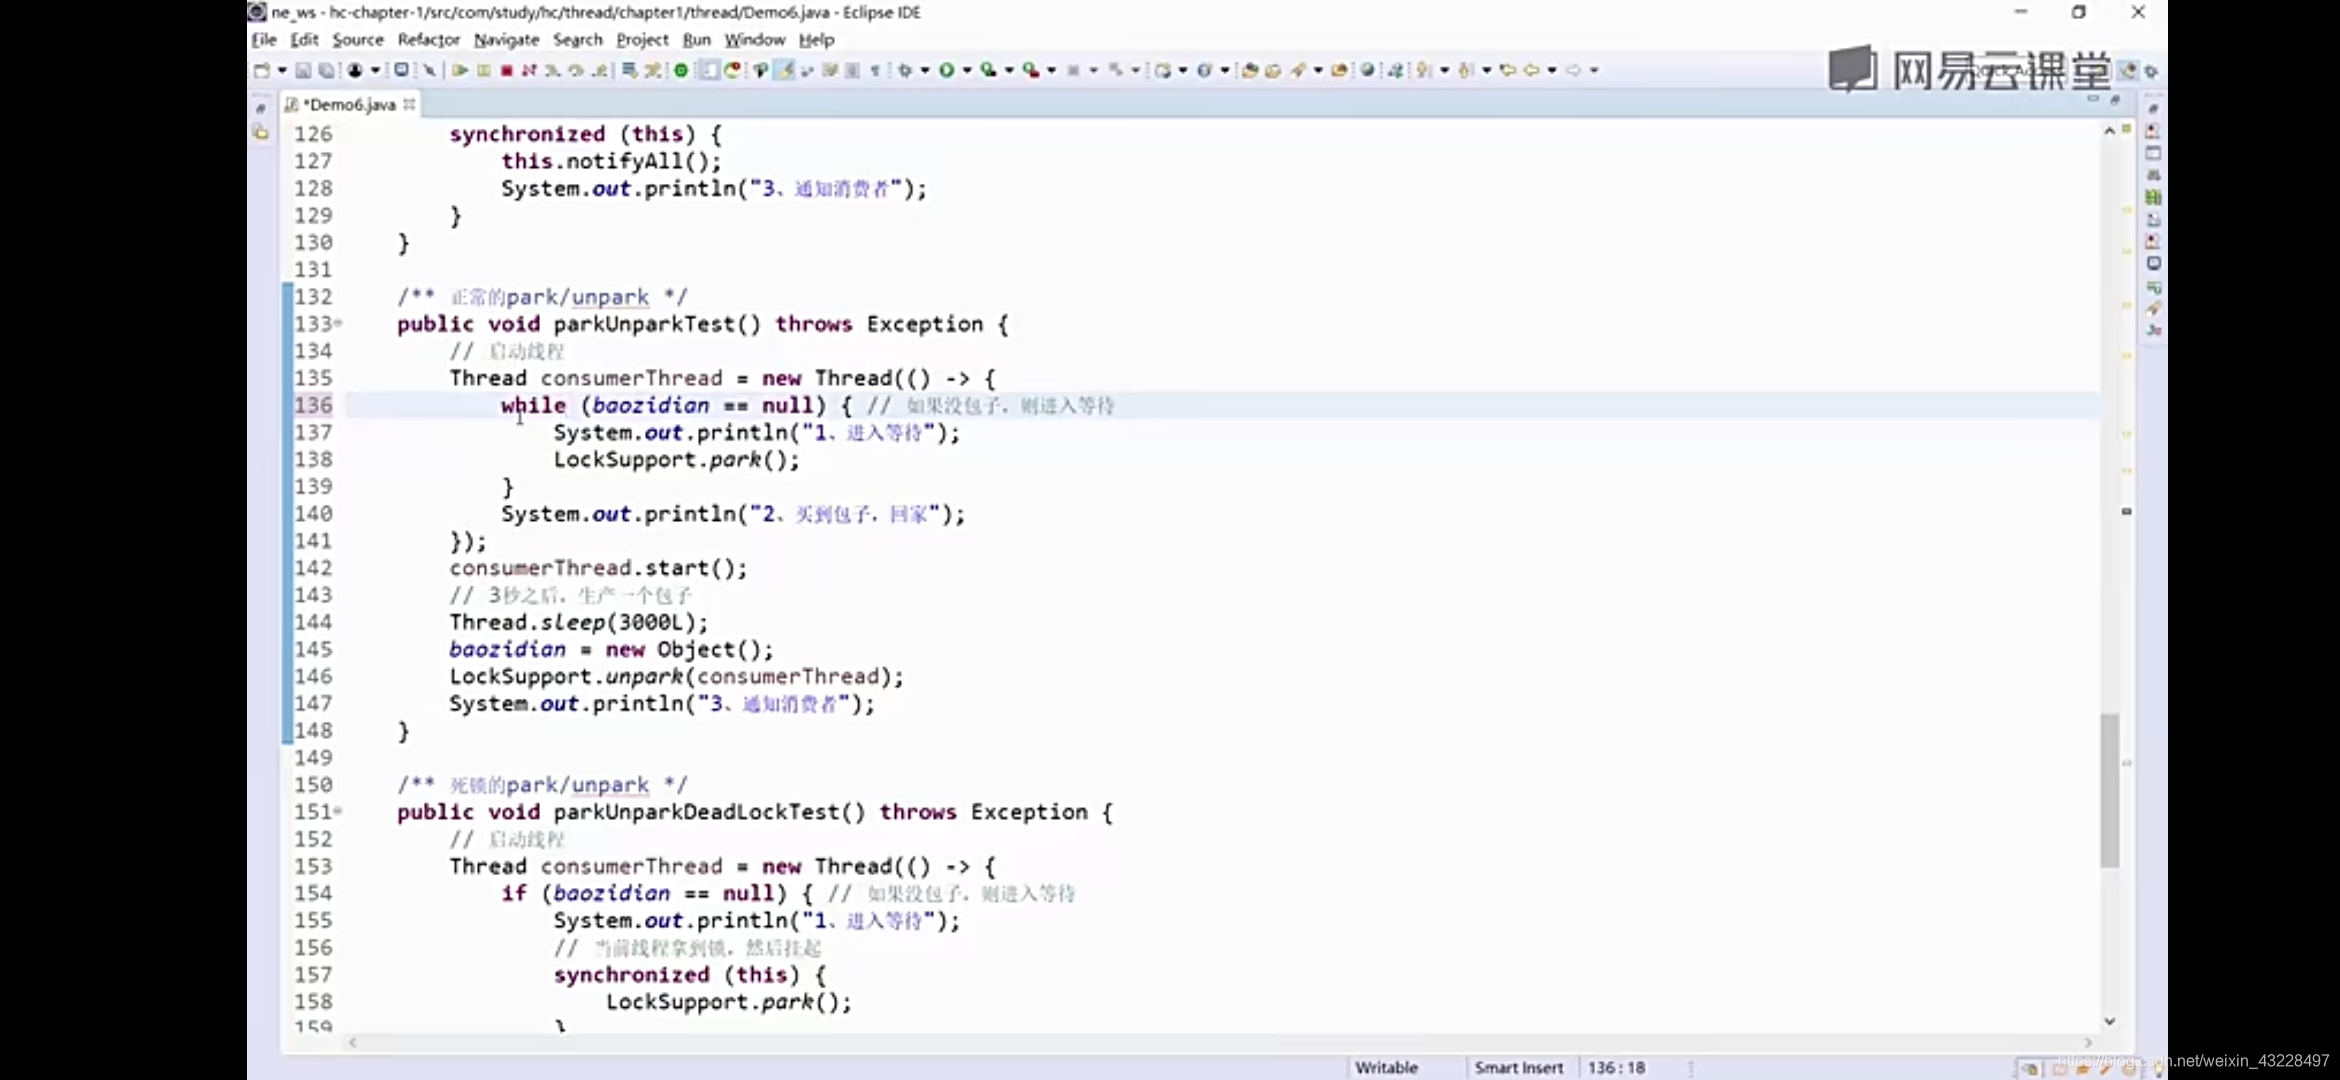Click the Save All toolbar icon

point(327,70)
